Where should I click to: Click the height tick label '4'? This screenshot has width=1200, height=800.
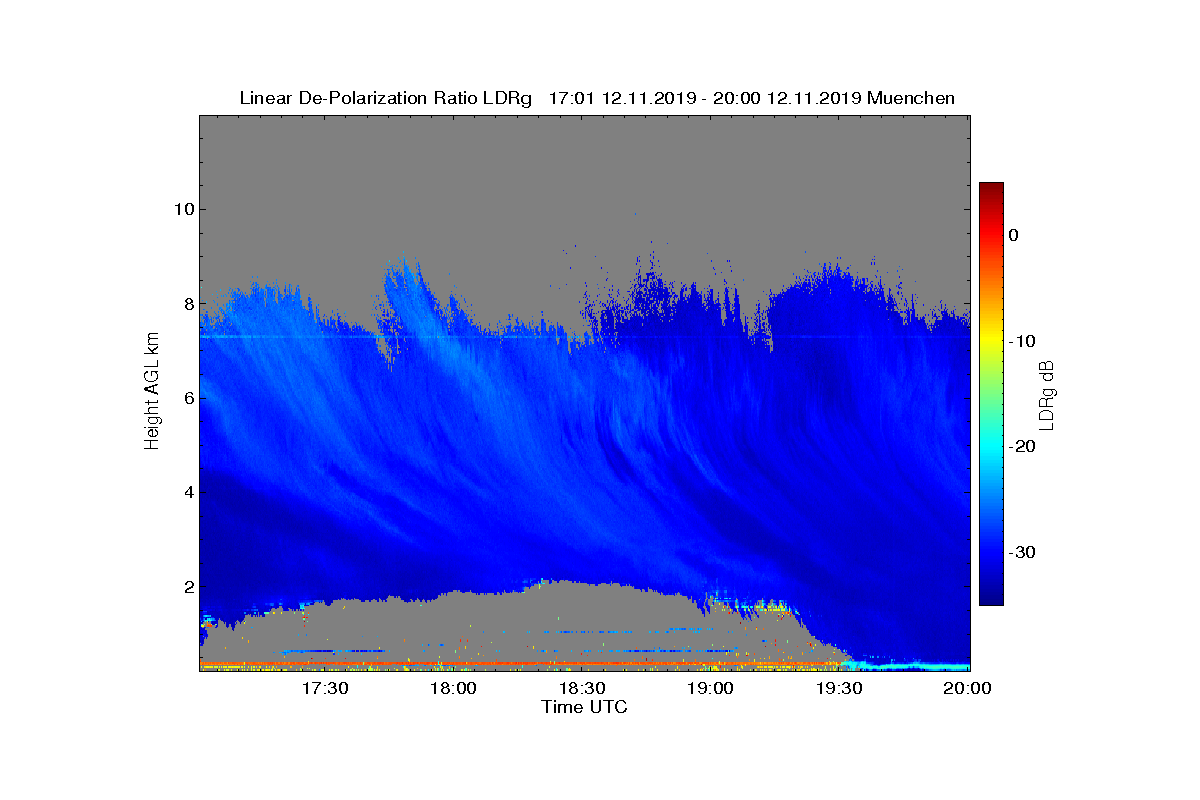pos(188,492)
